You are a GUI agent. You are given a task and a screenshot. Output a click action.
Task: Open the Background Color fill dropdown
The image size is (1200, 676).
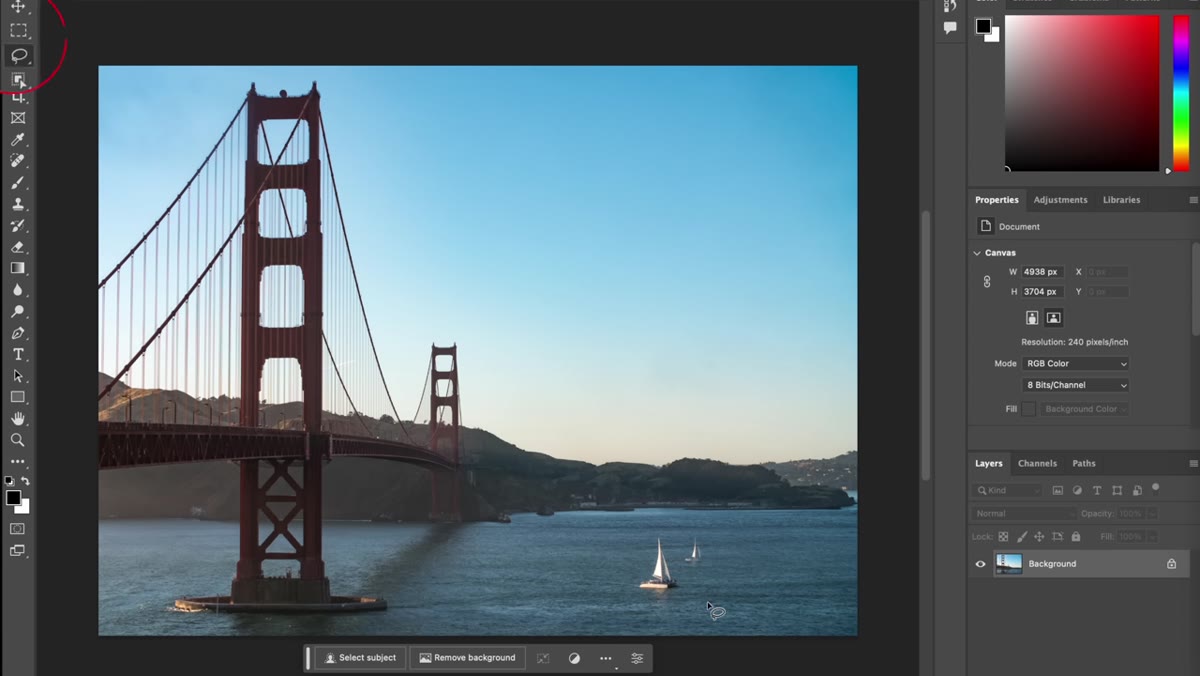pyautogui.click(x=1084, y=409)
